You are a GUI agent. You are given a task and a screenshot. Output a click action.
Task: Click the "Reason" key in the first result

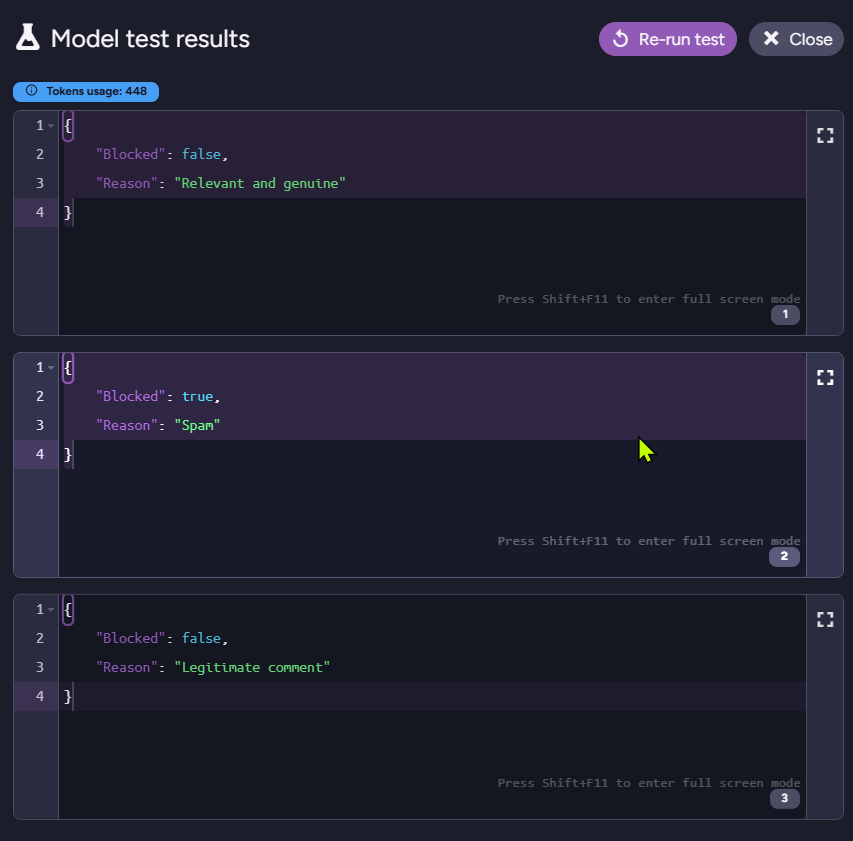coord(127,183)
